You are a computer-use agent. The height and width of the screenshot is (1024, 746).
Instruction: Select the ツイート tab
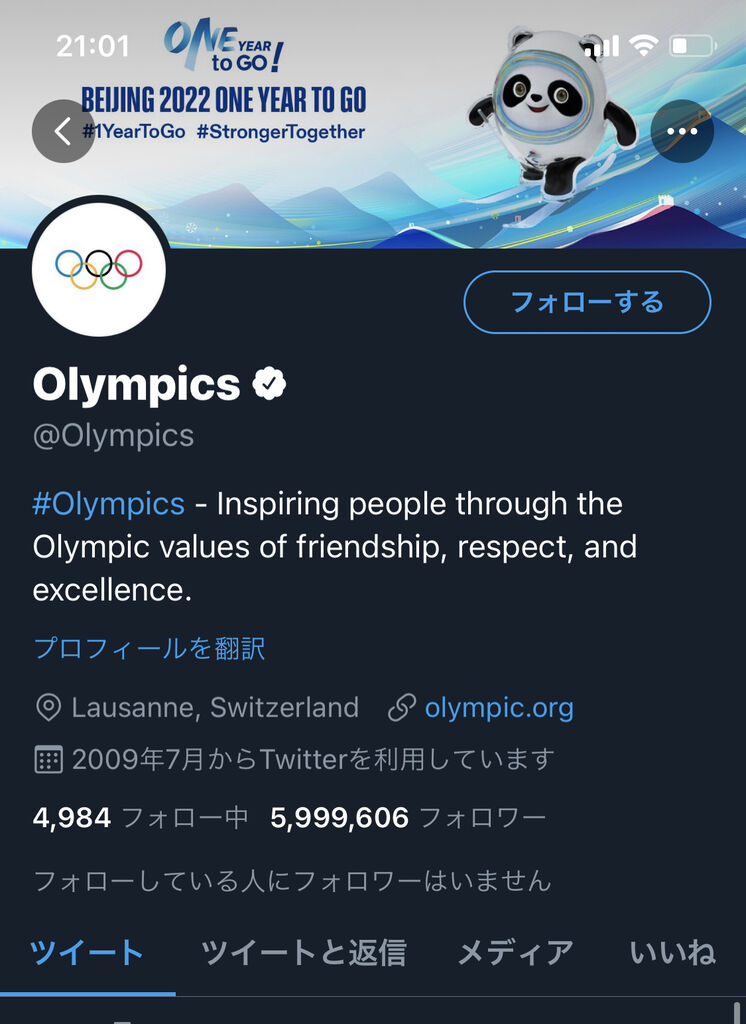pyautogui.click(x=87, y=952)
